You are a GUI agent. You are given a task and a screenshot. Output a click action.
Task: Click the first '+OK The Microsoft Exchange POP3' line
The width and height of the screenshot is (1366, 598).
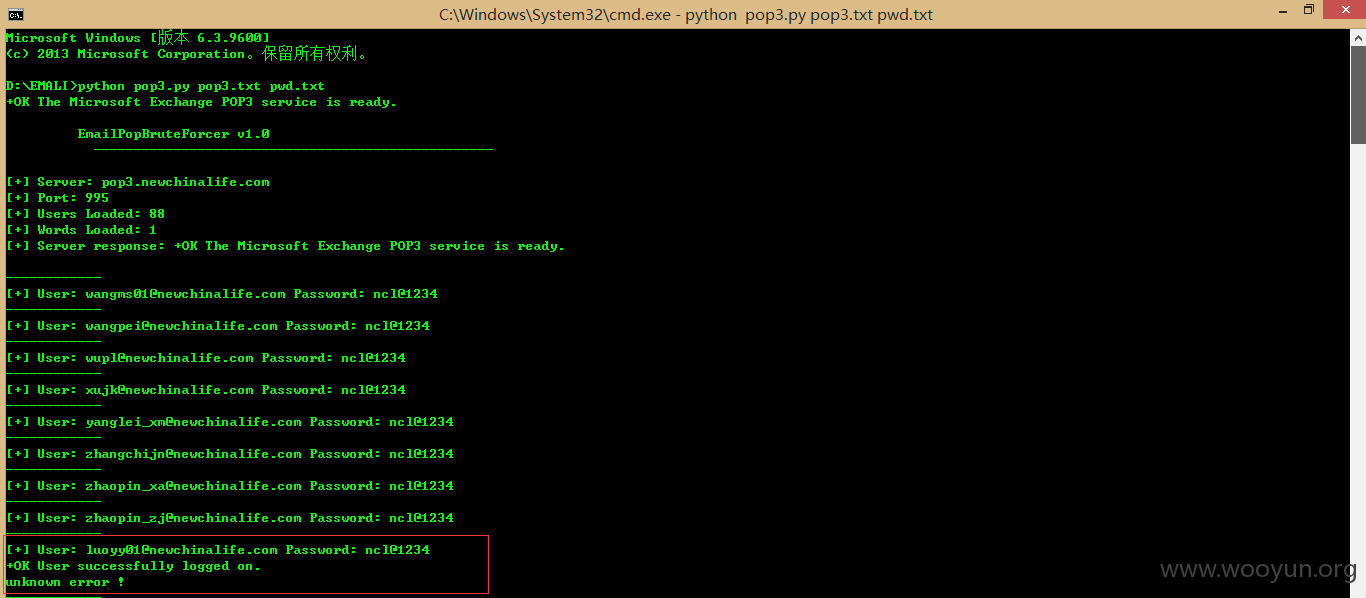pyautogui.click(x=202, y=102)
